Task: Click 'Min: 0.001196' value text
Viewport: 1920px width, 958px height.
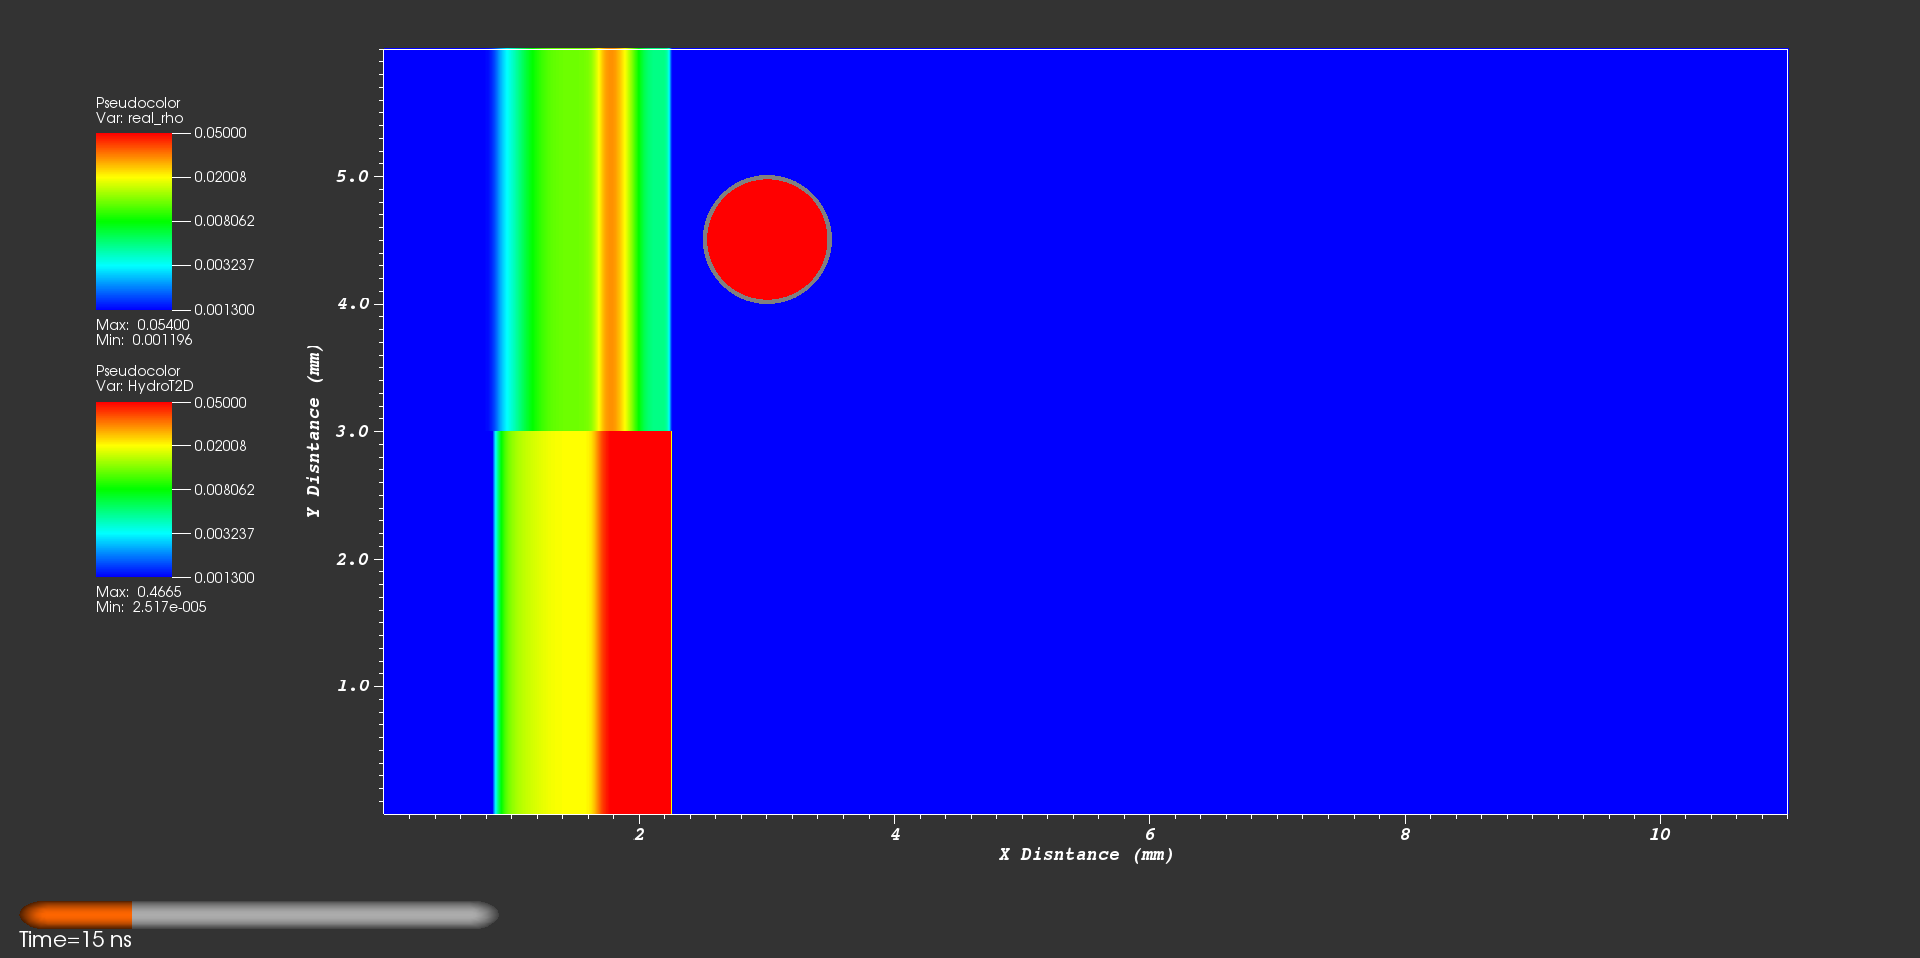Action: [144, 340]
